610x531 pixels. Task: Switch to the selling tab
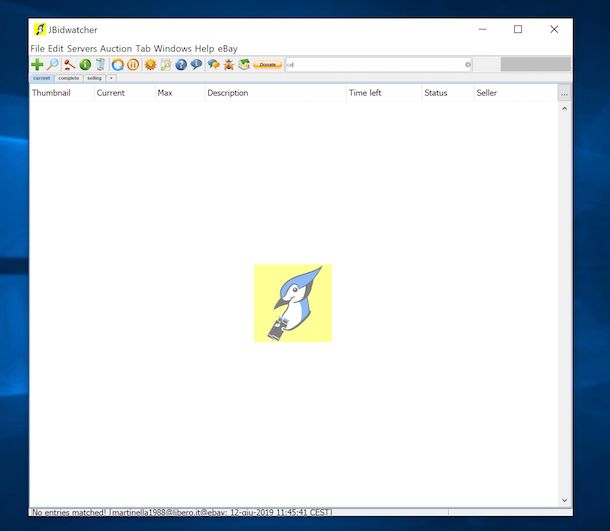pyautogui.click(x=94, y=78)
